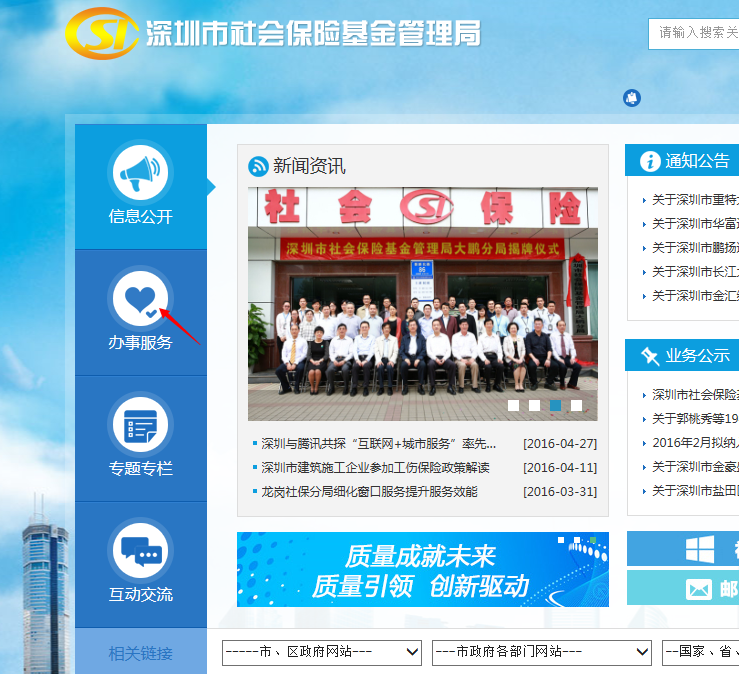Screen dimensions: 739x674
Task: Open 专题专栏 list icon
Action: (x=140, y=425)
